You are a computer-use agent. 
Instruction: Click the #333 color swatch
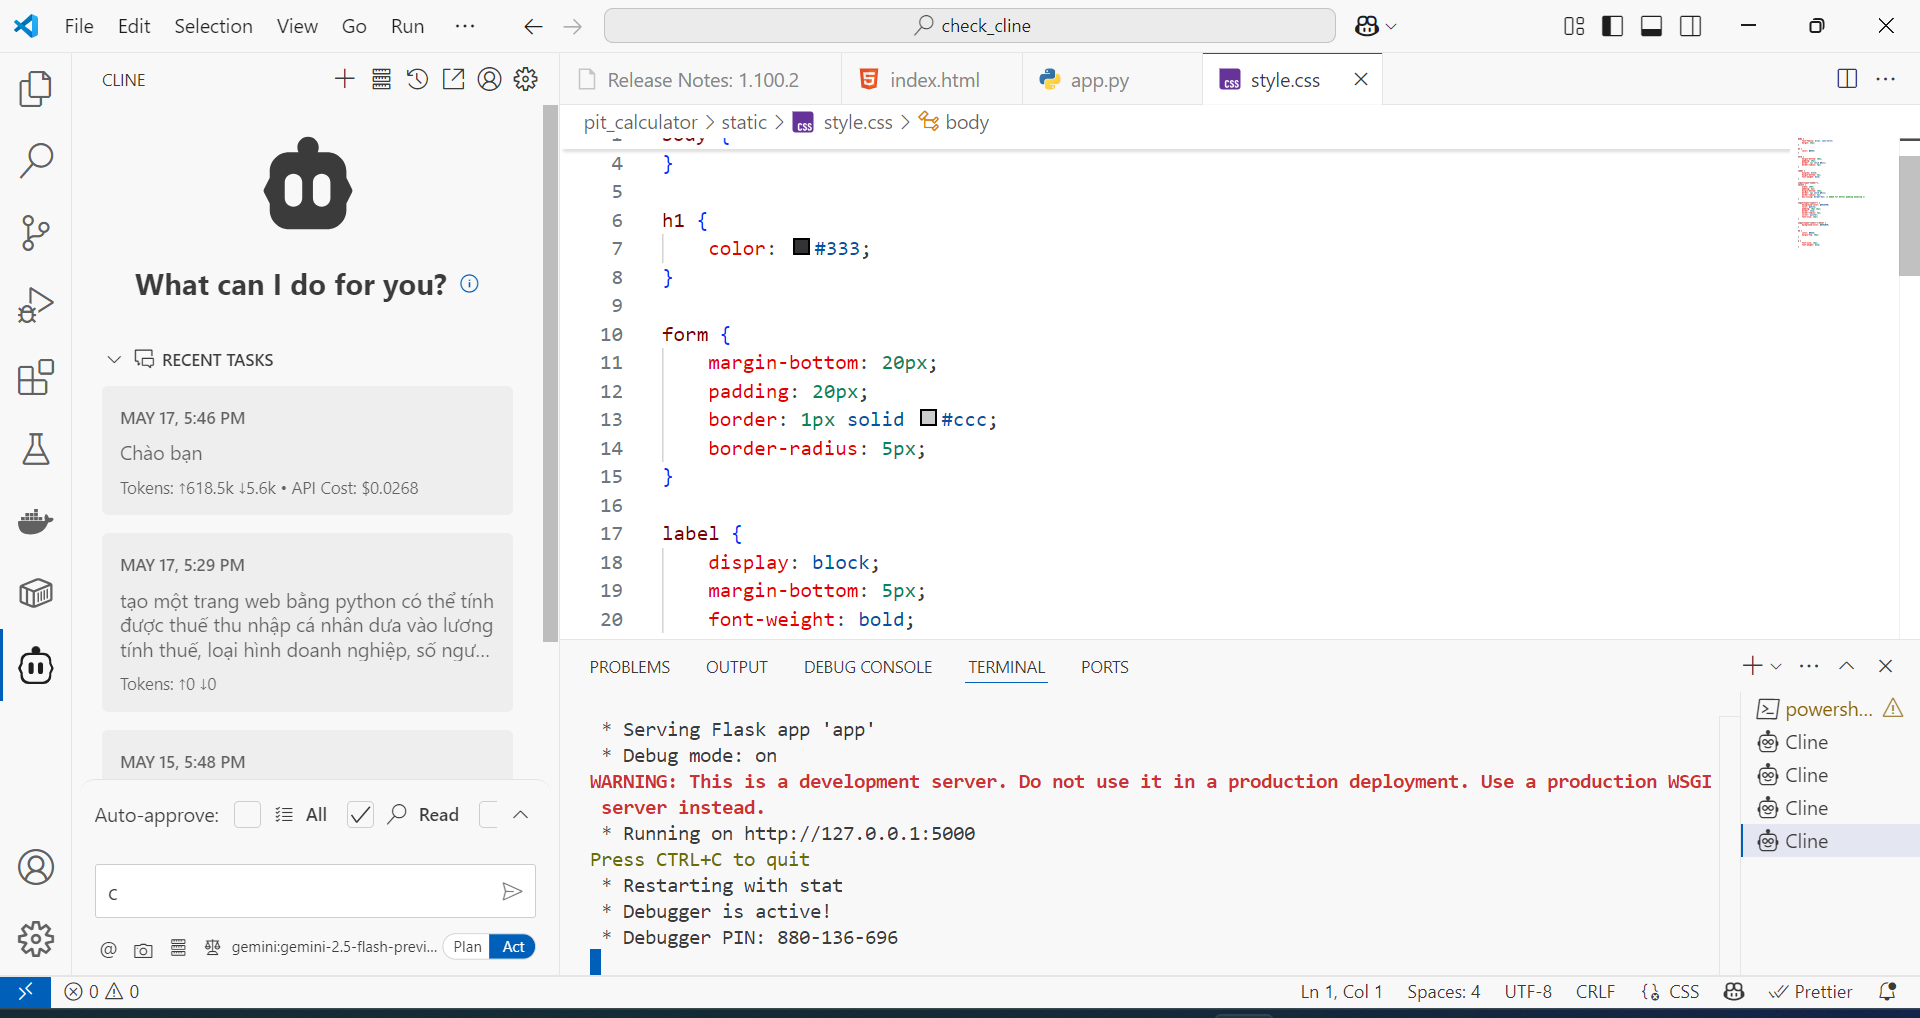click(801, 247)
